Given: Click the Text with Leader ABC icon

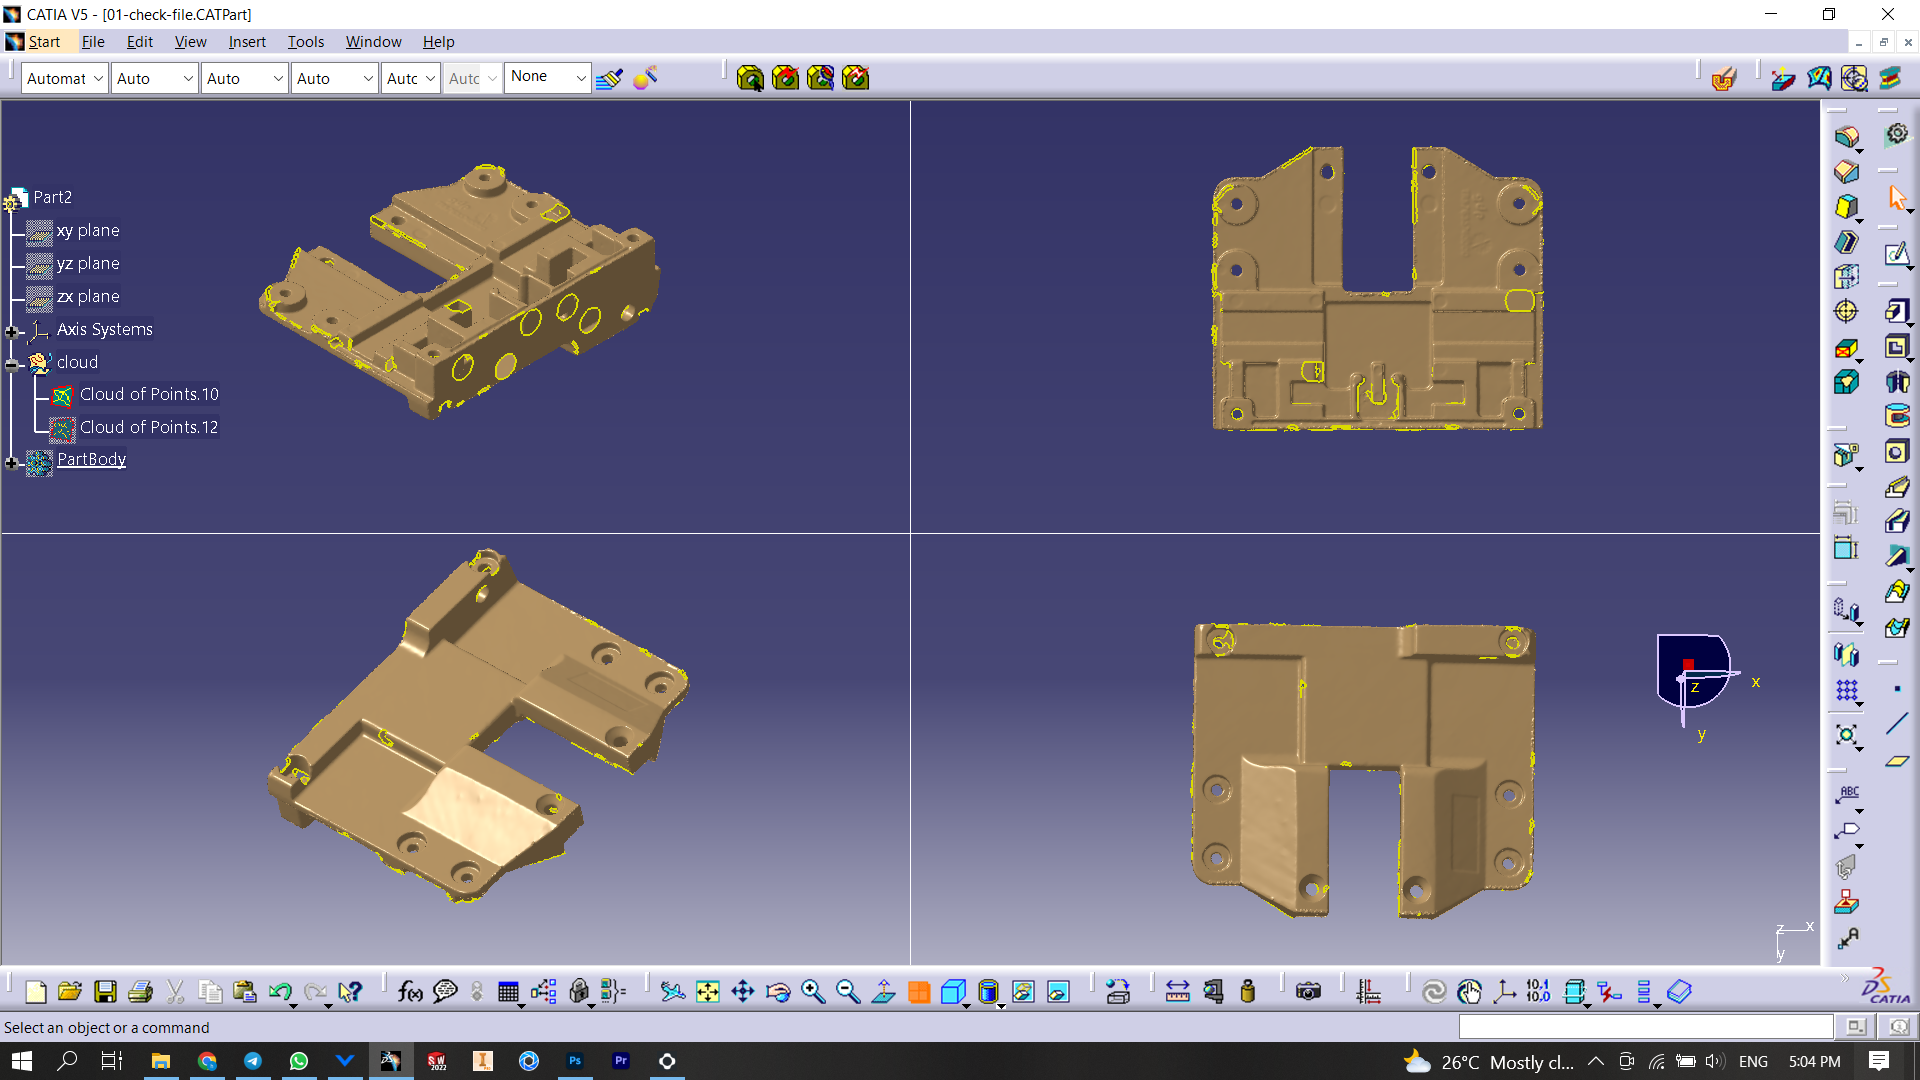Looking at the screenshot, I should (x=1847, y=796).
